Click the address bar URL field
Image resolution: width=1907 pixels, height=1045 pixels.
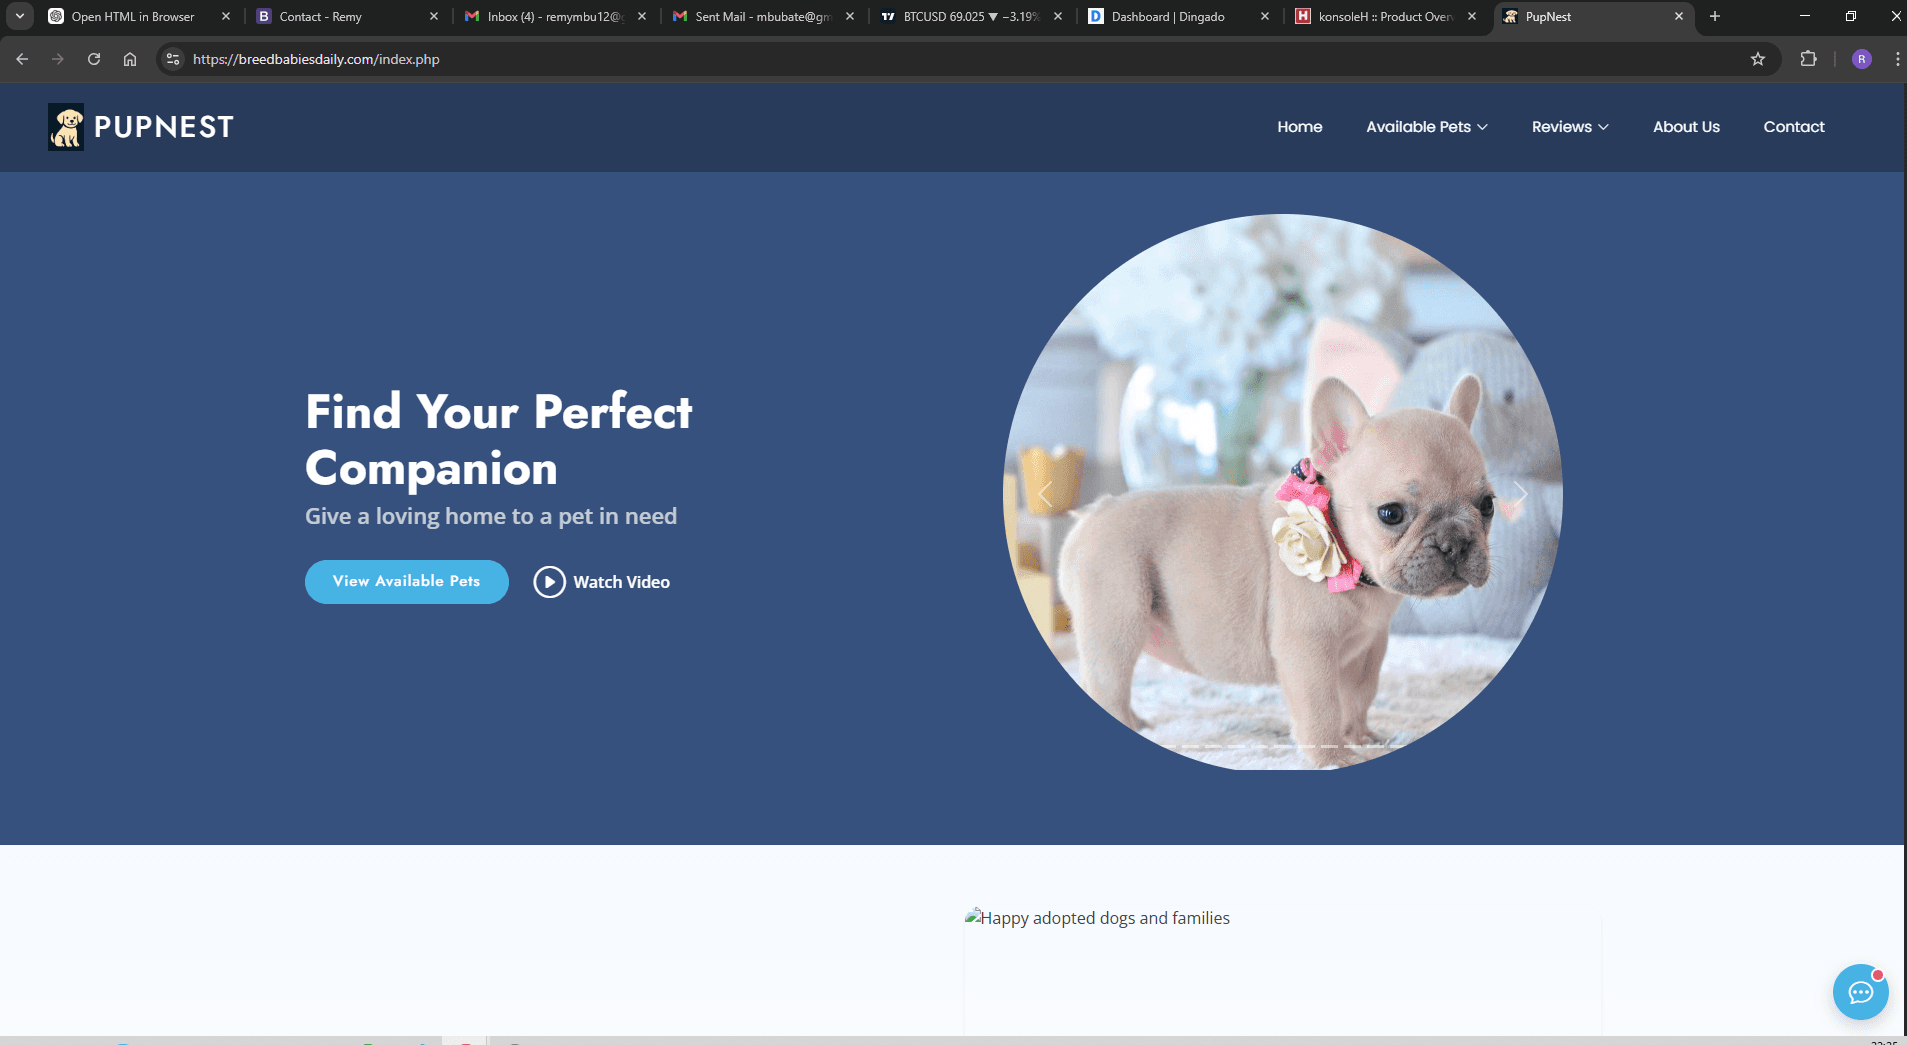pos(400,59)
